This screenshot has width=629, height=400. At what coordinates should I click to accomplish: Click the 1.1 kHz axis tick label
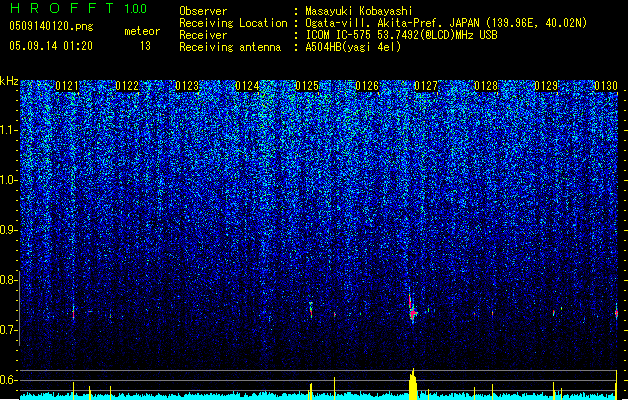[9, 130]
